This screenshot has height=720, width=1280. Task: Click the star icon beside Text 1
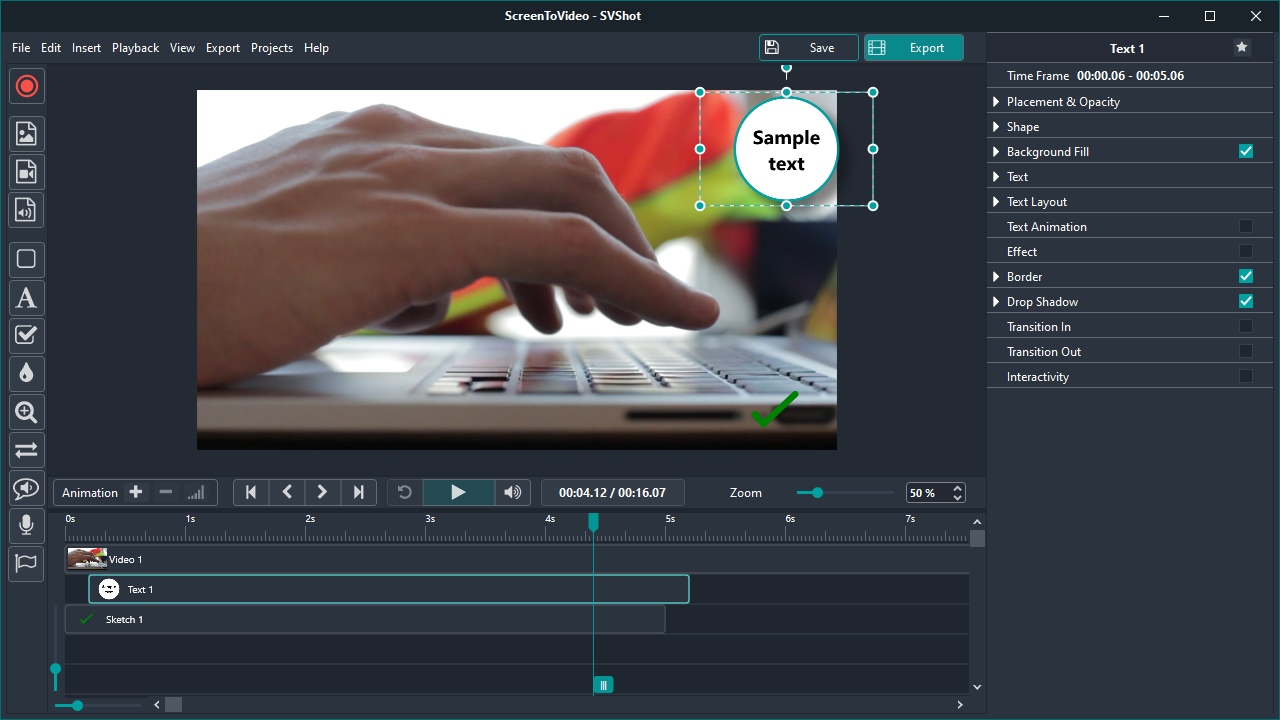pos(1242,47)
